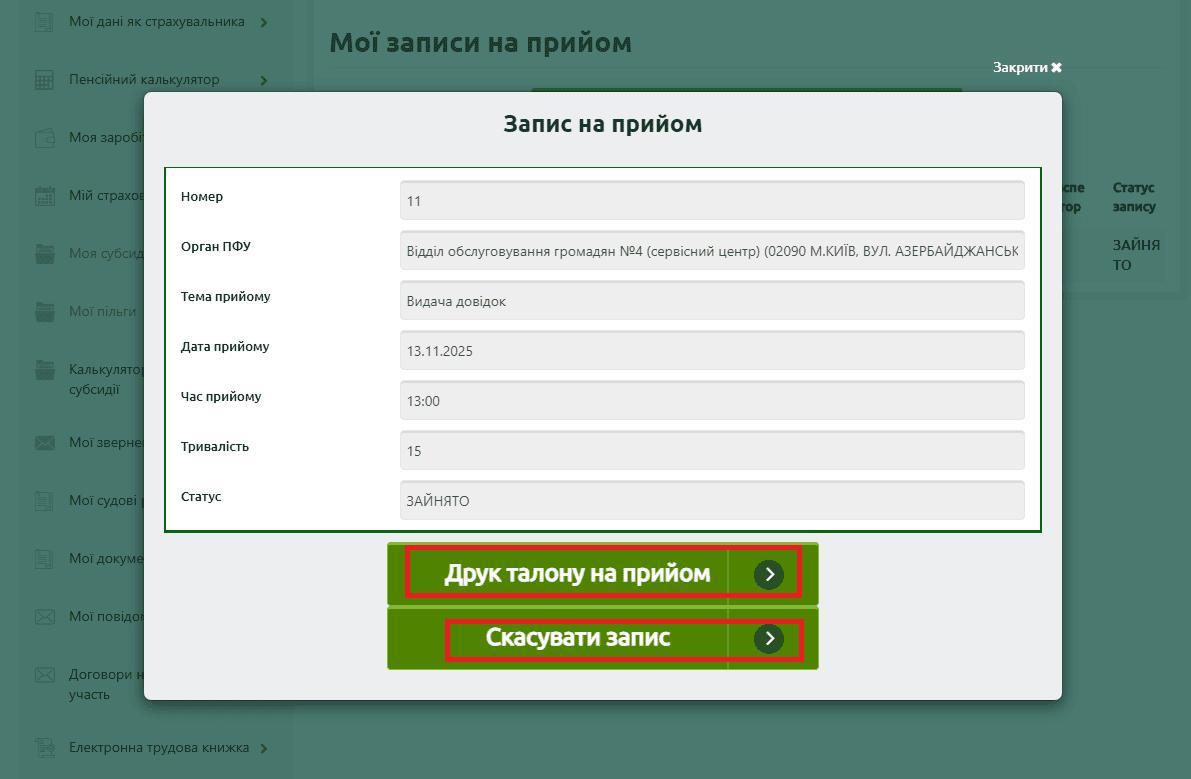1191x779 pixels.
Task: Click the arrow icon on Друк талону button
Action: point(768,574)
